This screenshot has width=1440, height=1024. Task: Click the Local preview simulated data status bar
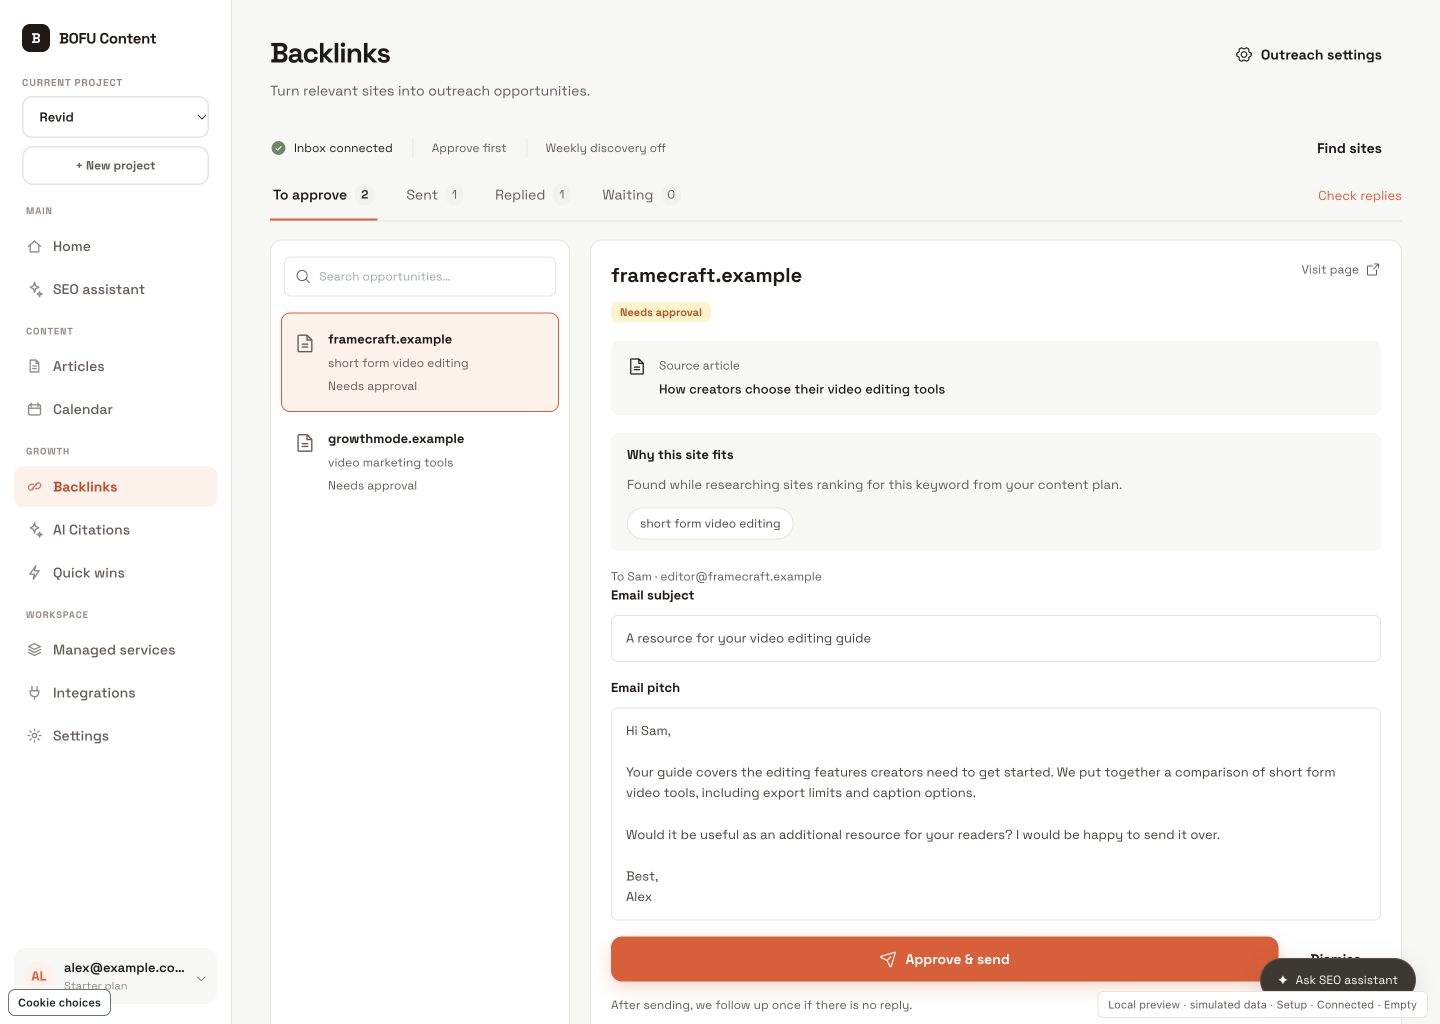pos(1262,1005)
